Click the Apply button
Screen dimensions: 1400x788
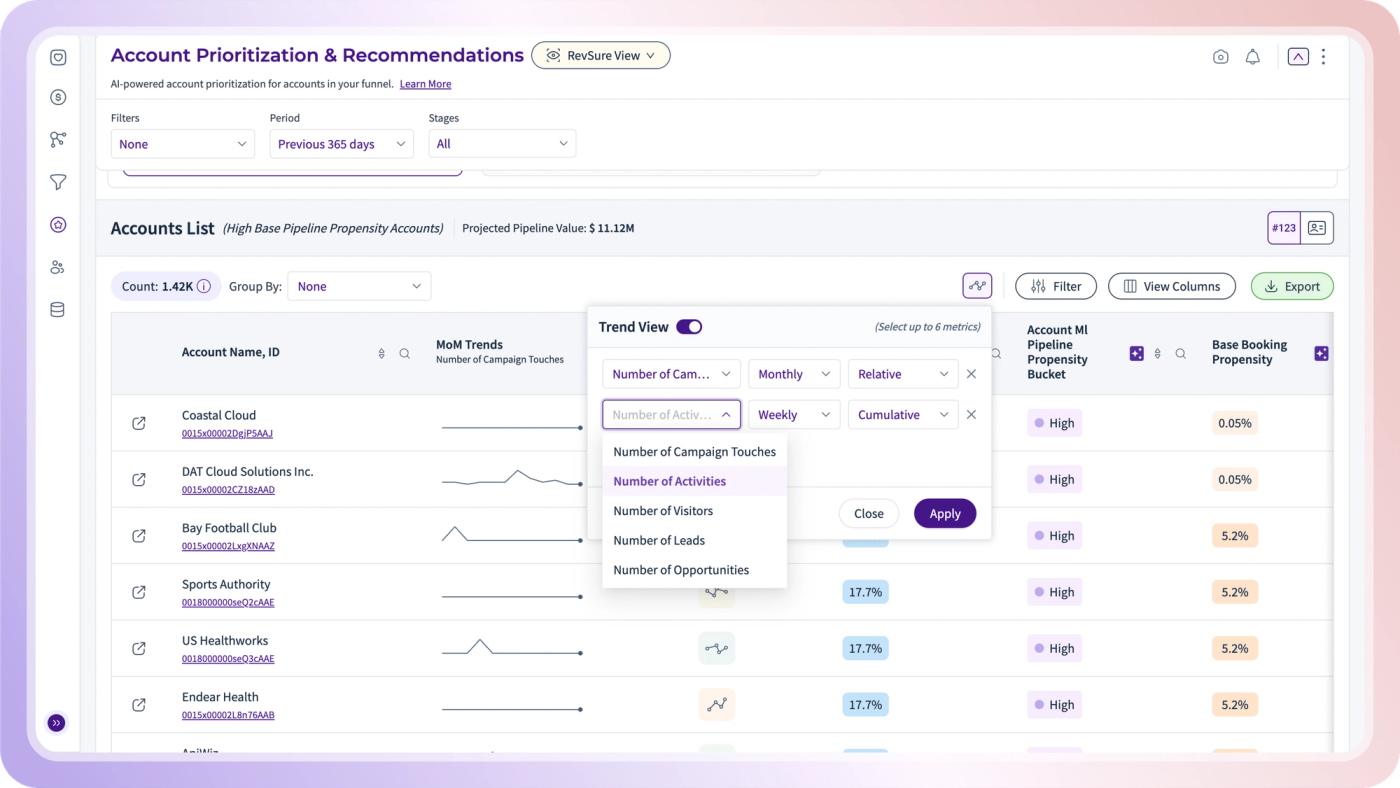click(945, 513)
